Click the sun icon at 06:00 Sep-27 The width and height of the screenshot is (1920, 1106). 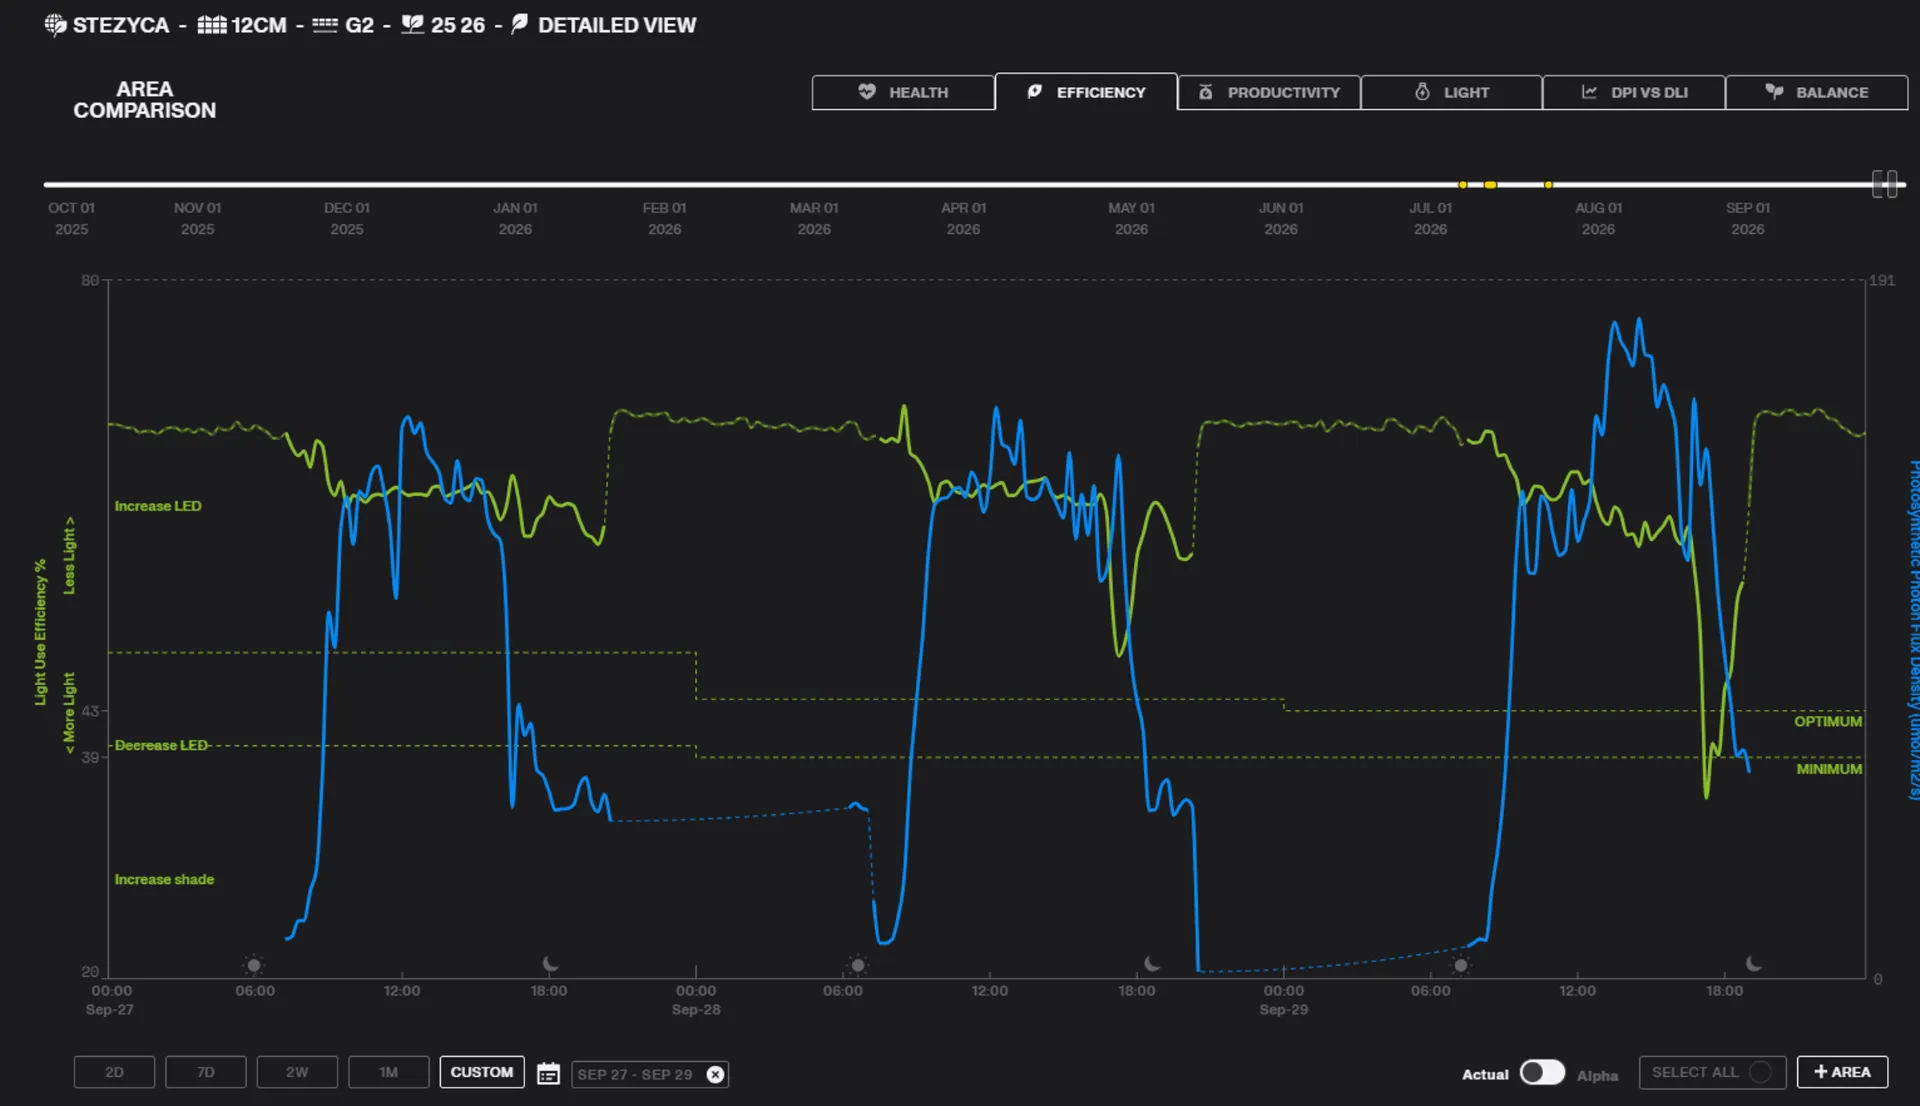254,965
